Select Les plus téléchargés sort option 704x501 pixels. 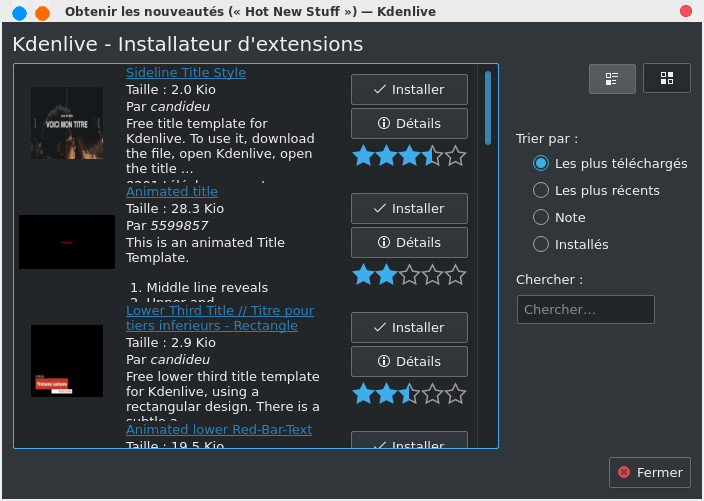tap(610, 163)
